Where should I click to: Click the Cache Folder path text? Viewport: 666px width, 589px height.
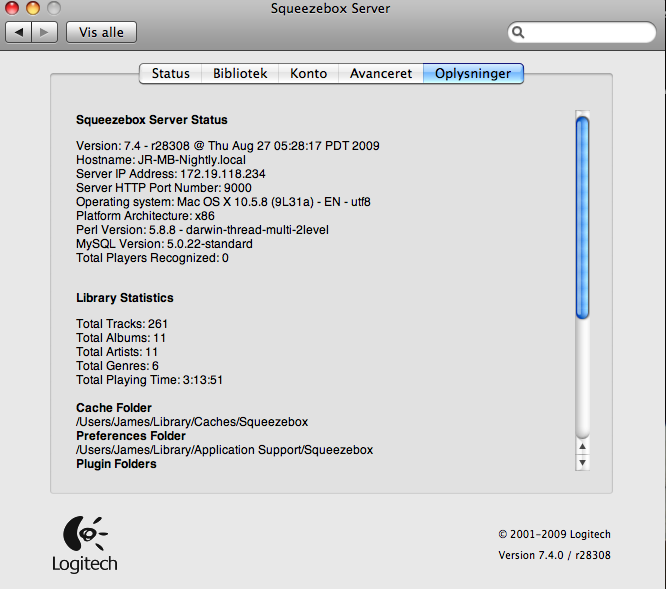(192, 422)
